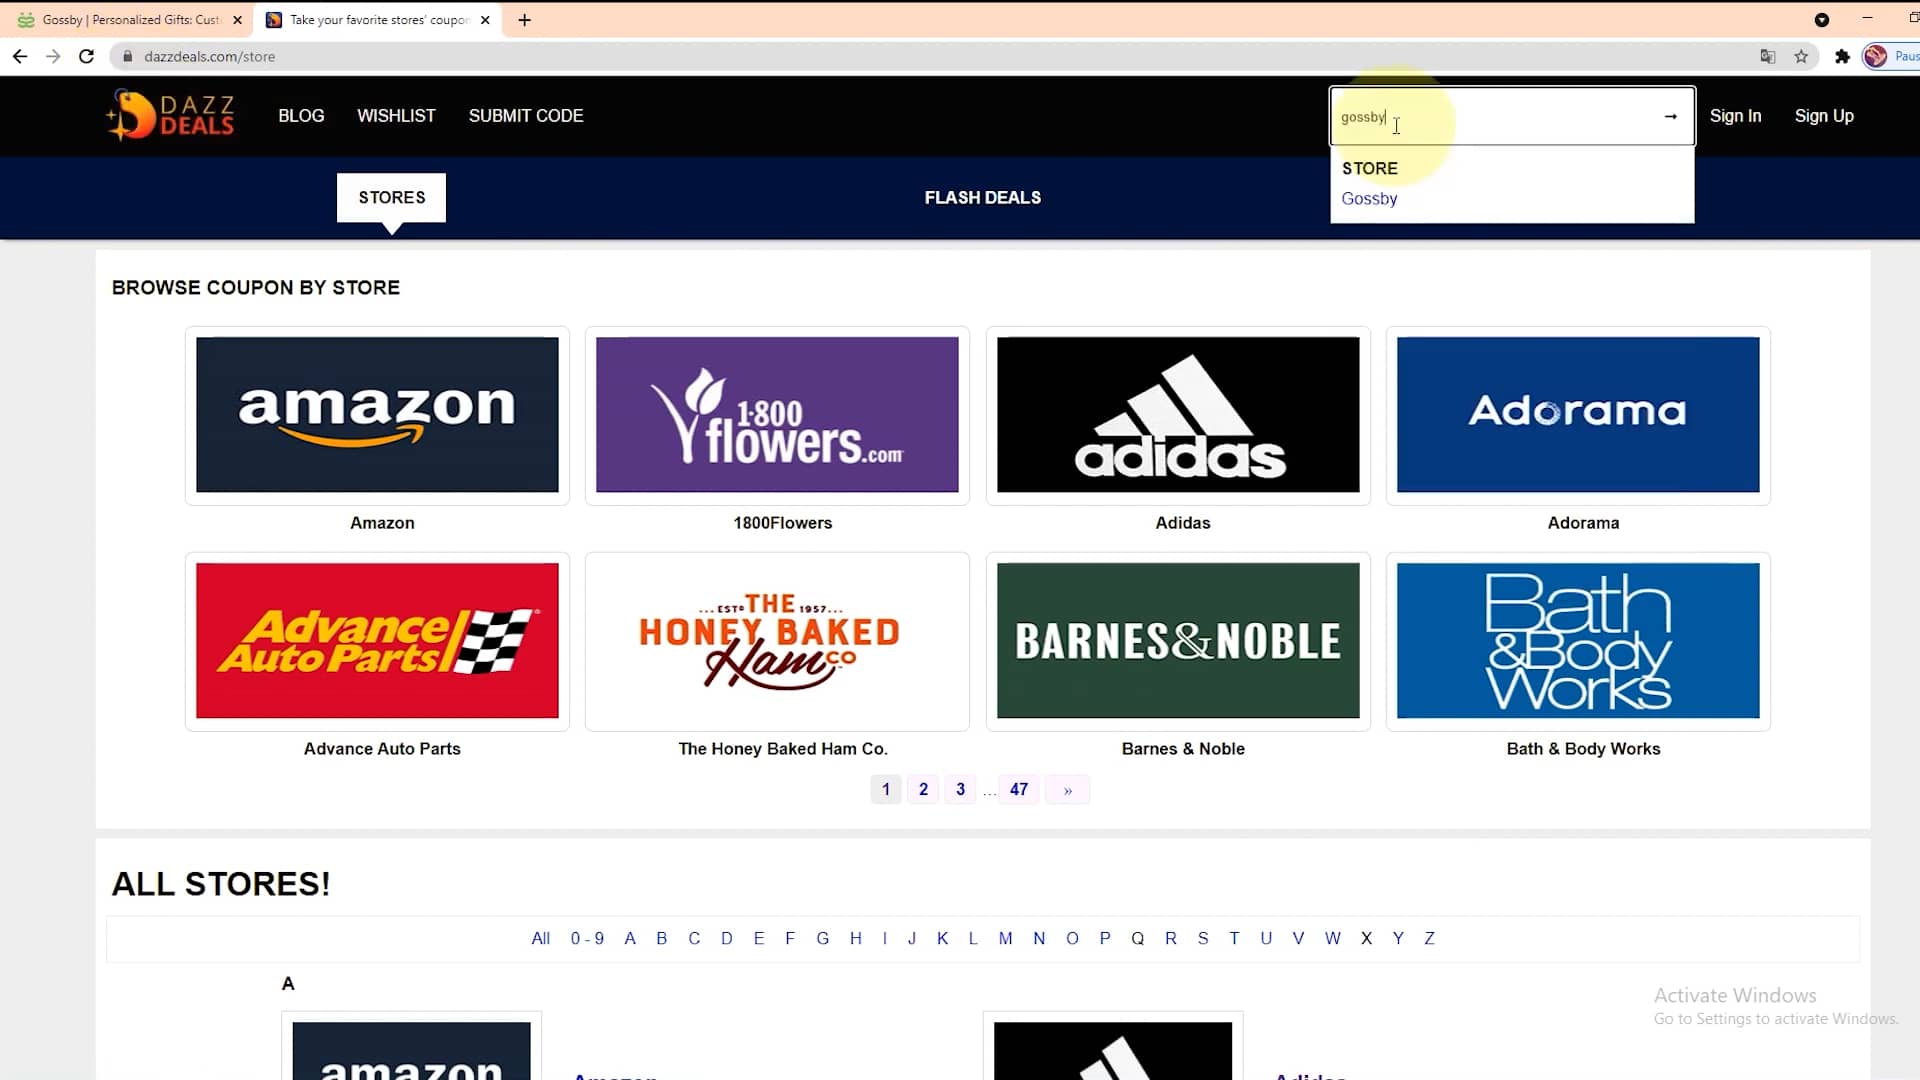The image size is (1920, 1080).
Task: Click the Sign In link
Action: [x=1735, y=116]
